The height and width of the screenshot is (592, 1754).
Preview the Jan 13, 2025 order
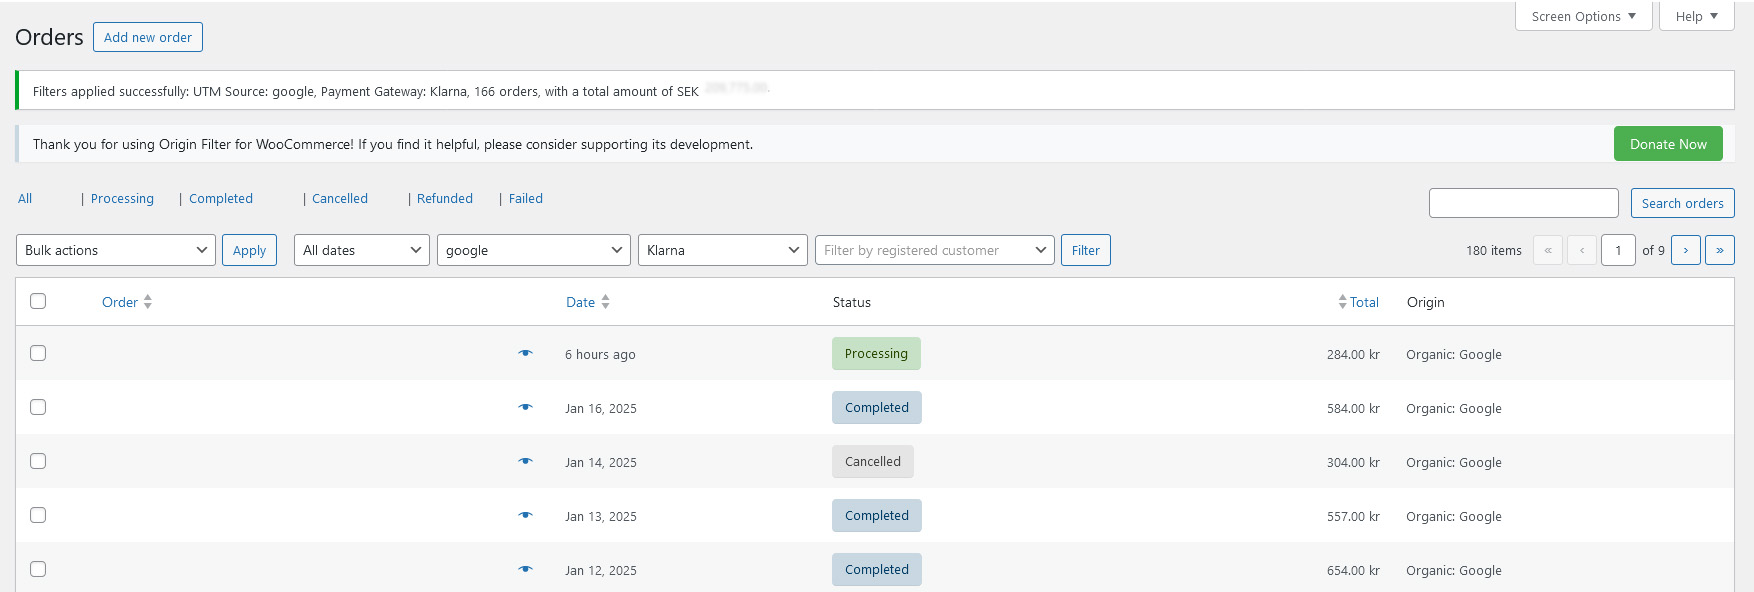pyautogui.click(x=525, y=515)
